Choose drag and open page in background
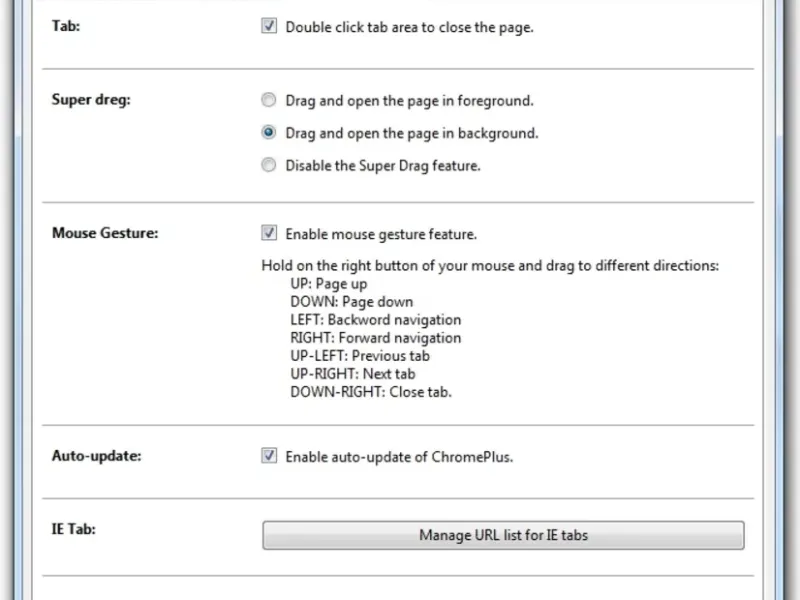This screenshot has width=800, height=600. pyautogui.click(x=268, y=133)
